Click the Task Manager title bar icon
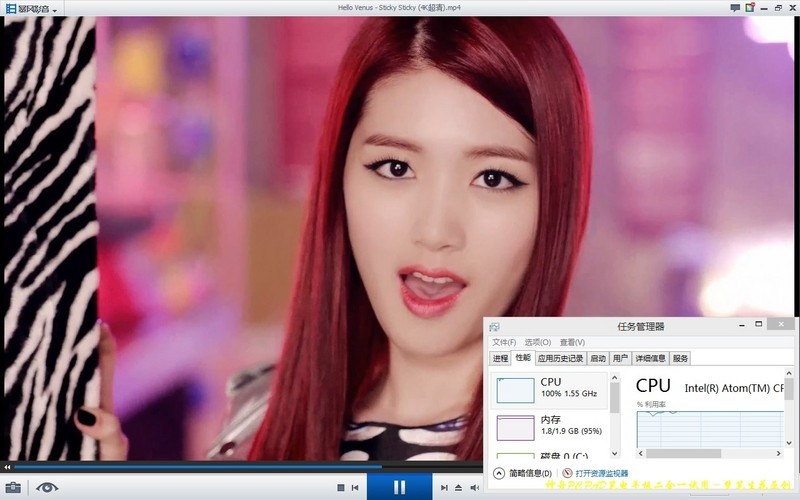The image size is (800, 500). coord(494,327)
